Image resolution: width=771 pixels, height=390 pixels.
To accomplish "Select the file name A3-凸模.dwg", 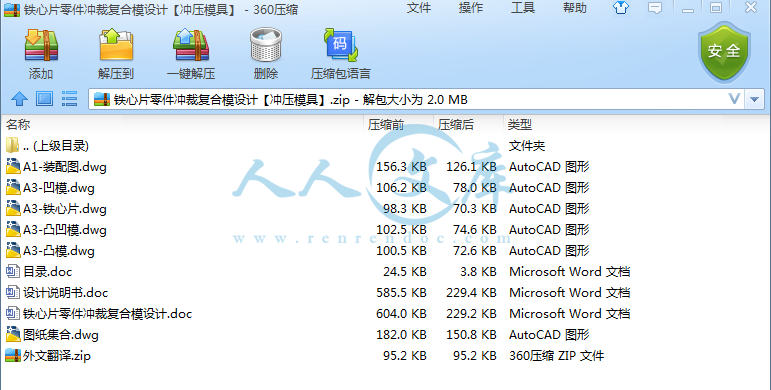I will (59, 251).
